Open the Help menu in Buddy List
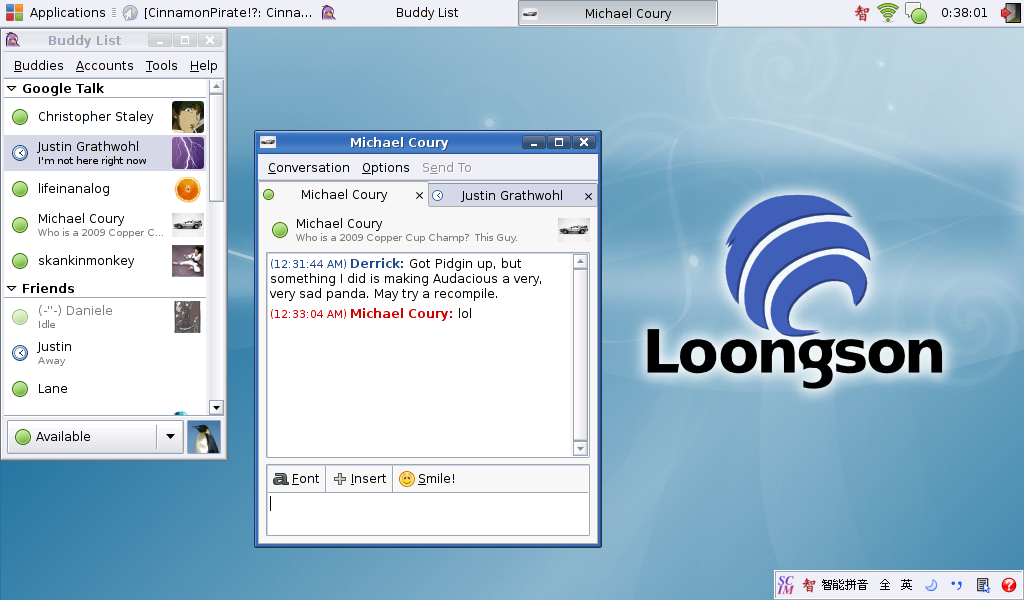Screen dimensions: 1024x600 click(x=204, y=65)
